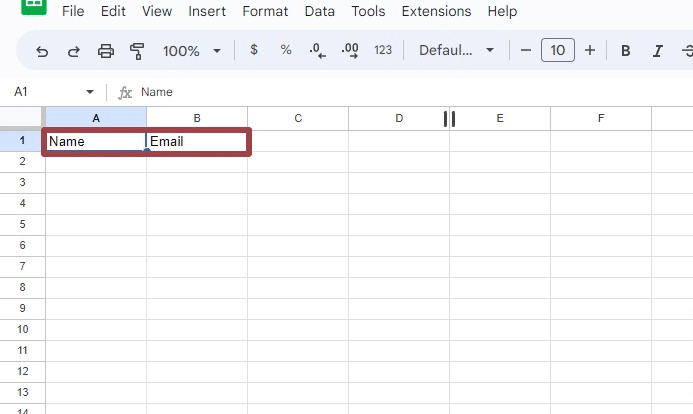This screenshot has width=693, height=414.
Task: Open the Tools menu
Action: 368,11
